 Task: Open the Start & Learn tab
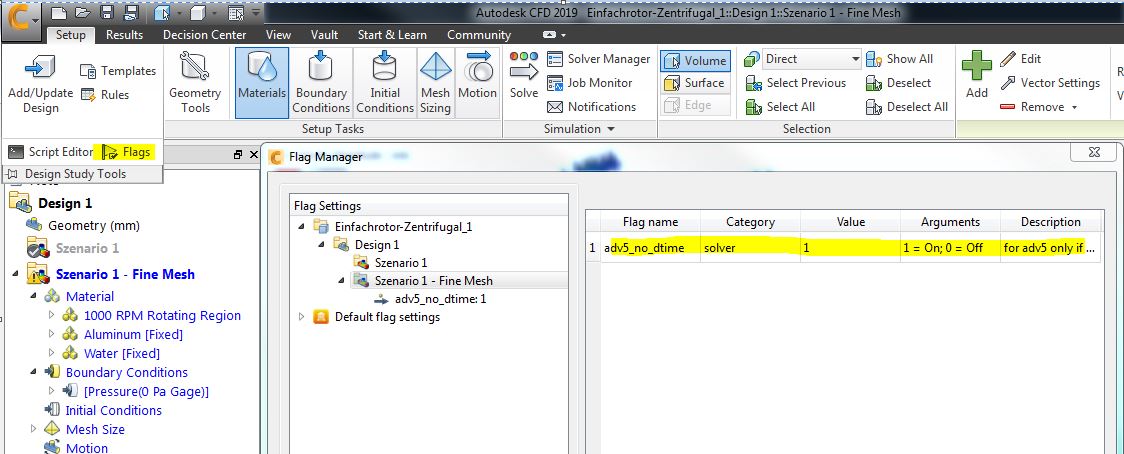(x=391, y=34)
